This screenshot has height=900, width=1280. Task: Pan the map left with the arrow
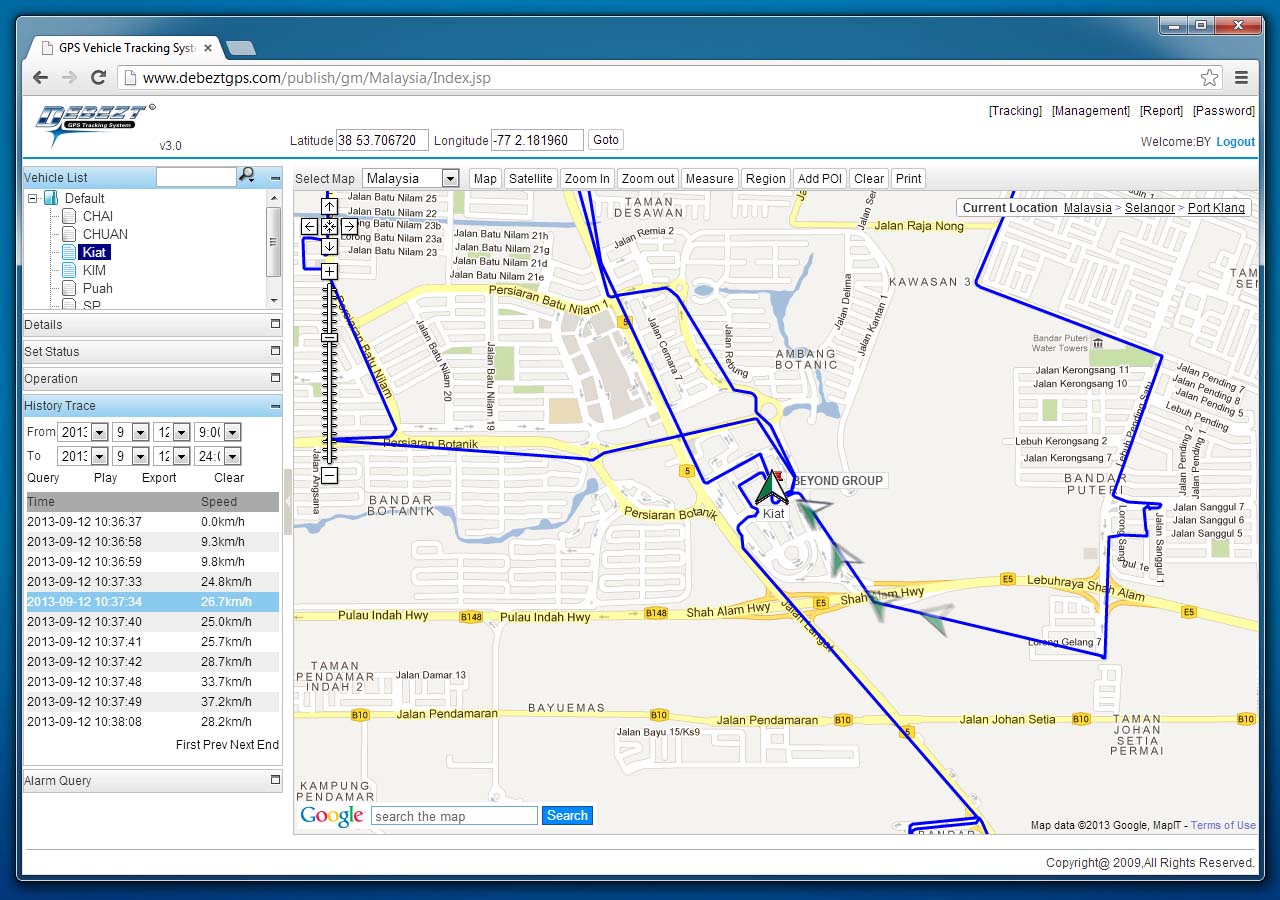coord(310,227)
